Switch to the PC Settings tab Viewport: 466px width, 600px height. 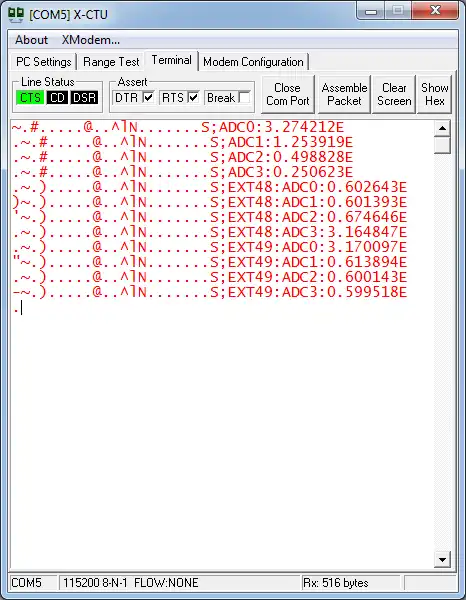44,62
